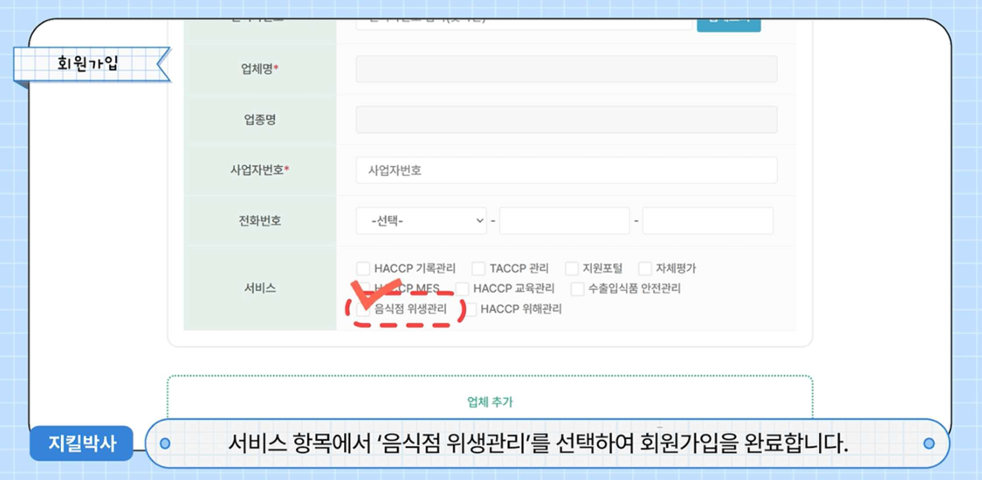Select the HACCP 교육관리 checkbox

[462, 289]
